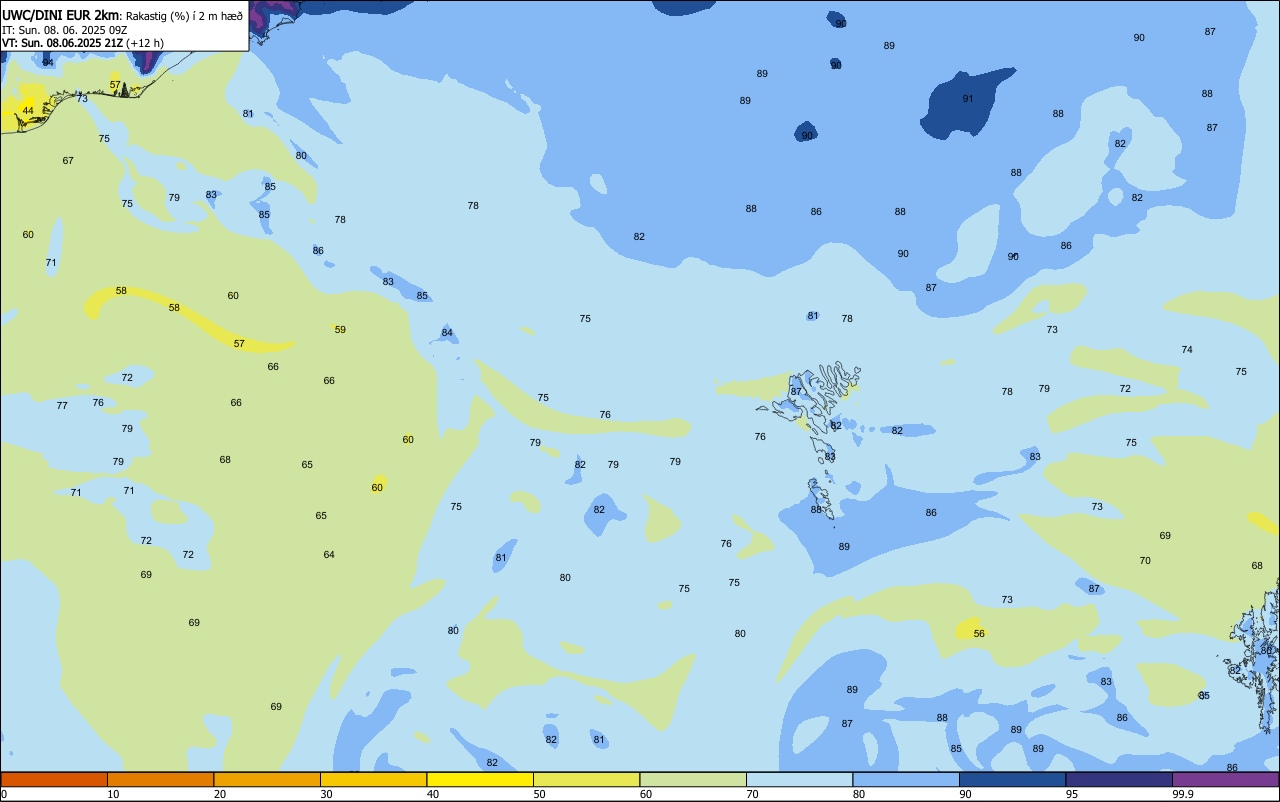This screenshot has width=1280, height=802.
Task: Click the value 56 on the yellow spot
Action: 979,633
